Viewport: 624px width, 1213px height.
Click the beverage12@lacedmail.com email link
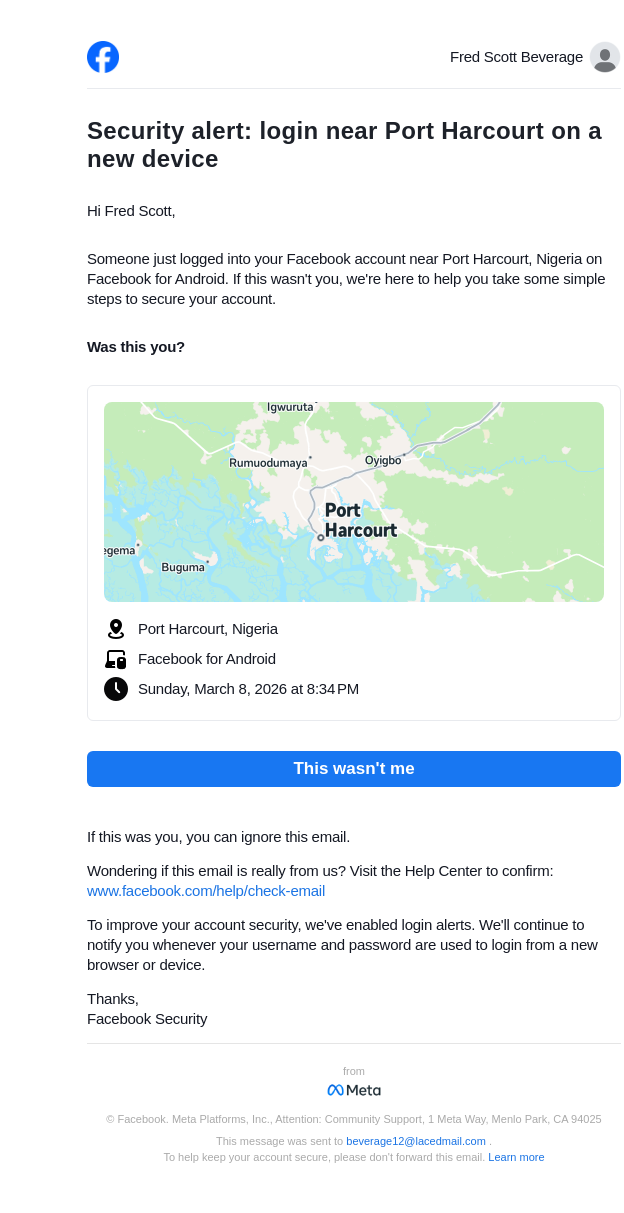416,1141
